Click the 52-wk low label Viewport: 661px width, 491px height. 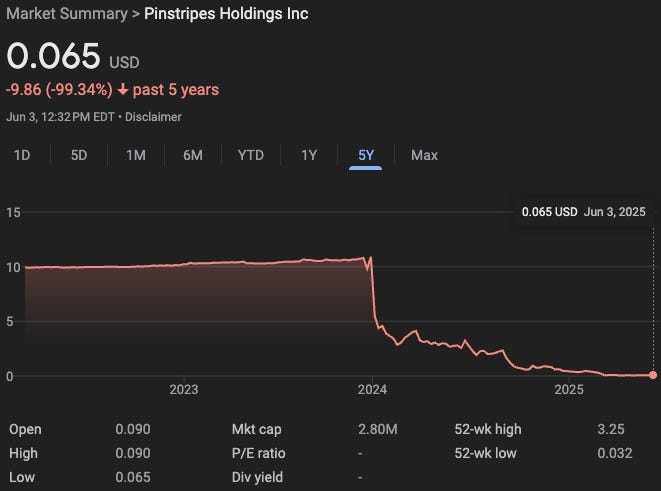click(x=485, y=453)
